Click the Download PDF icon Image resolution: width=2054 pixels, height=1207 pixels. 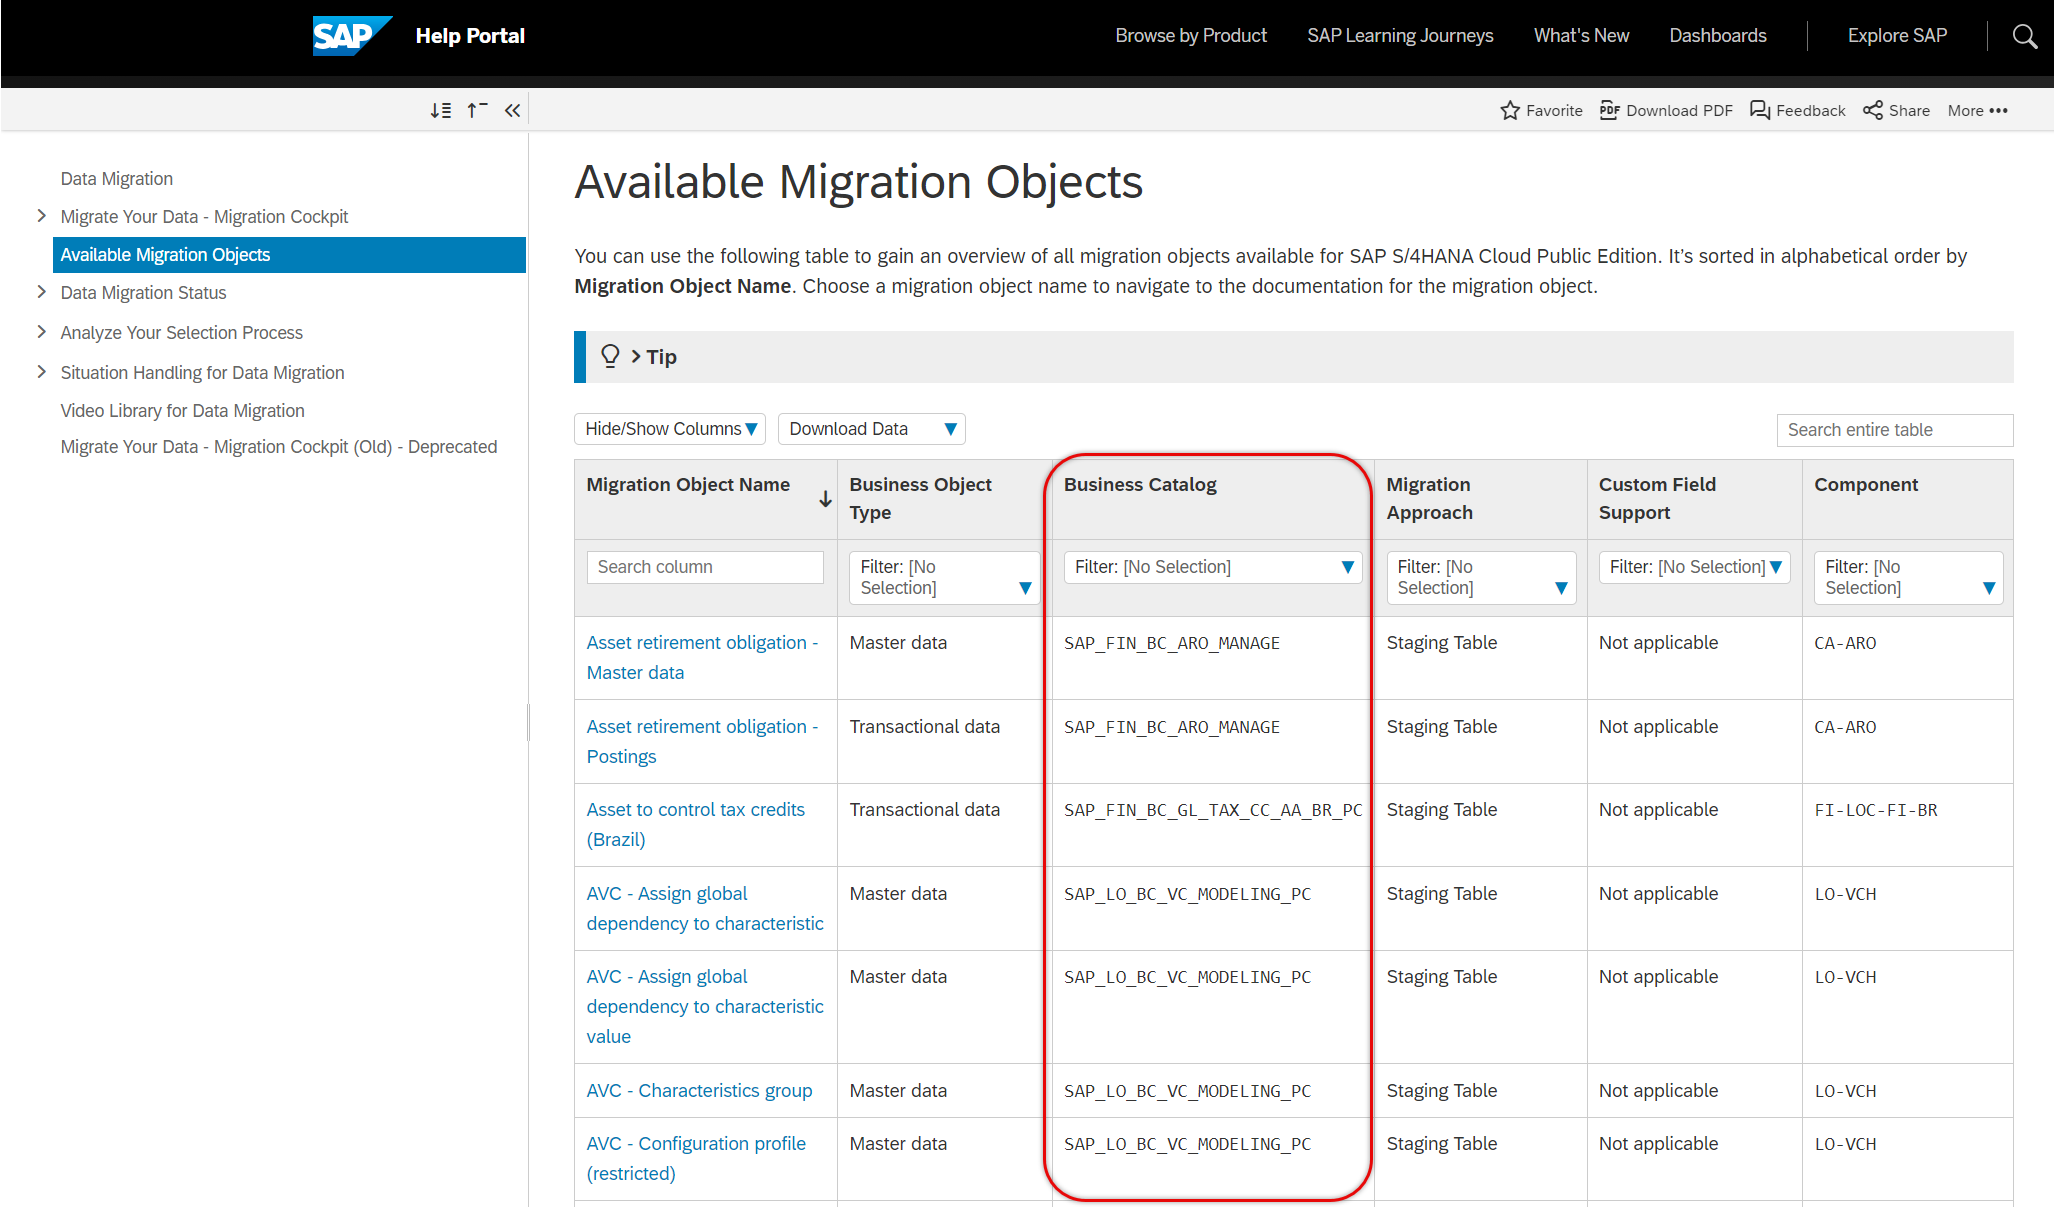coord(1610,110)
